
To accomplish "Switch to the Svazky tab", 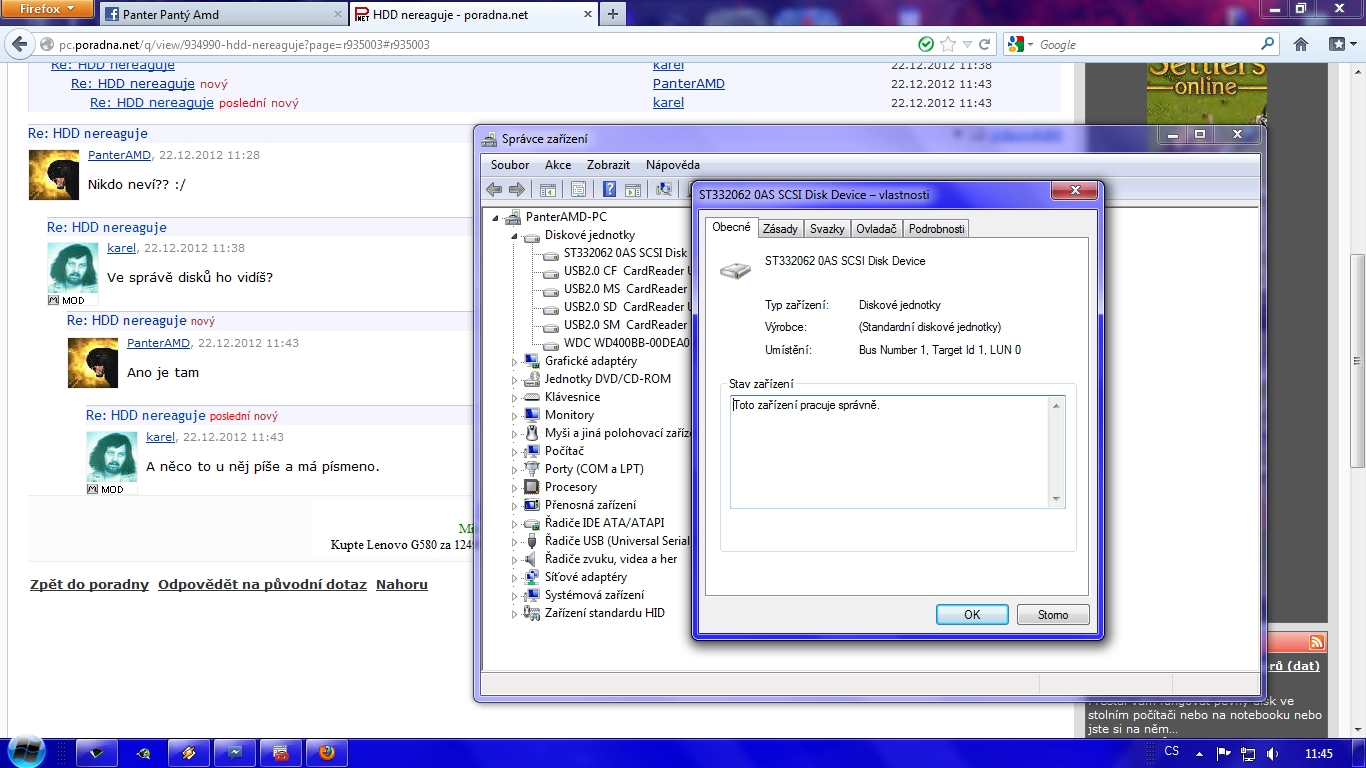I will click(827, 229).
